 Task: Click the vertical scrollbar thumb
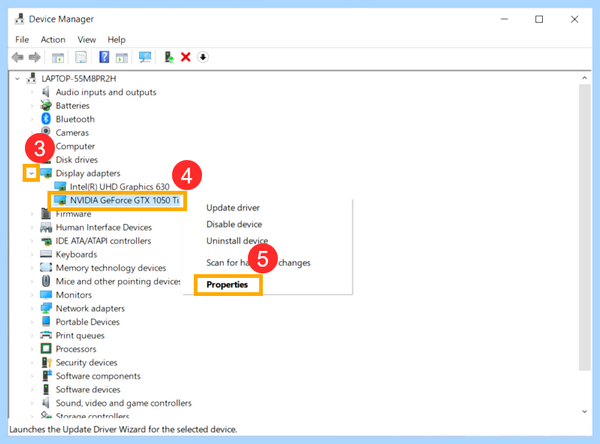[585, 227]
